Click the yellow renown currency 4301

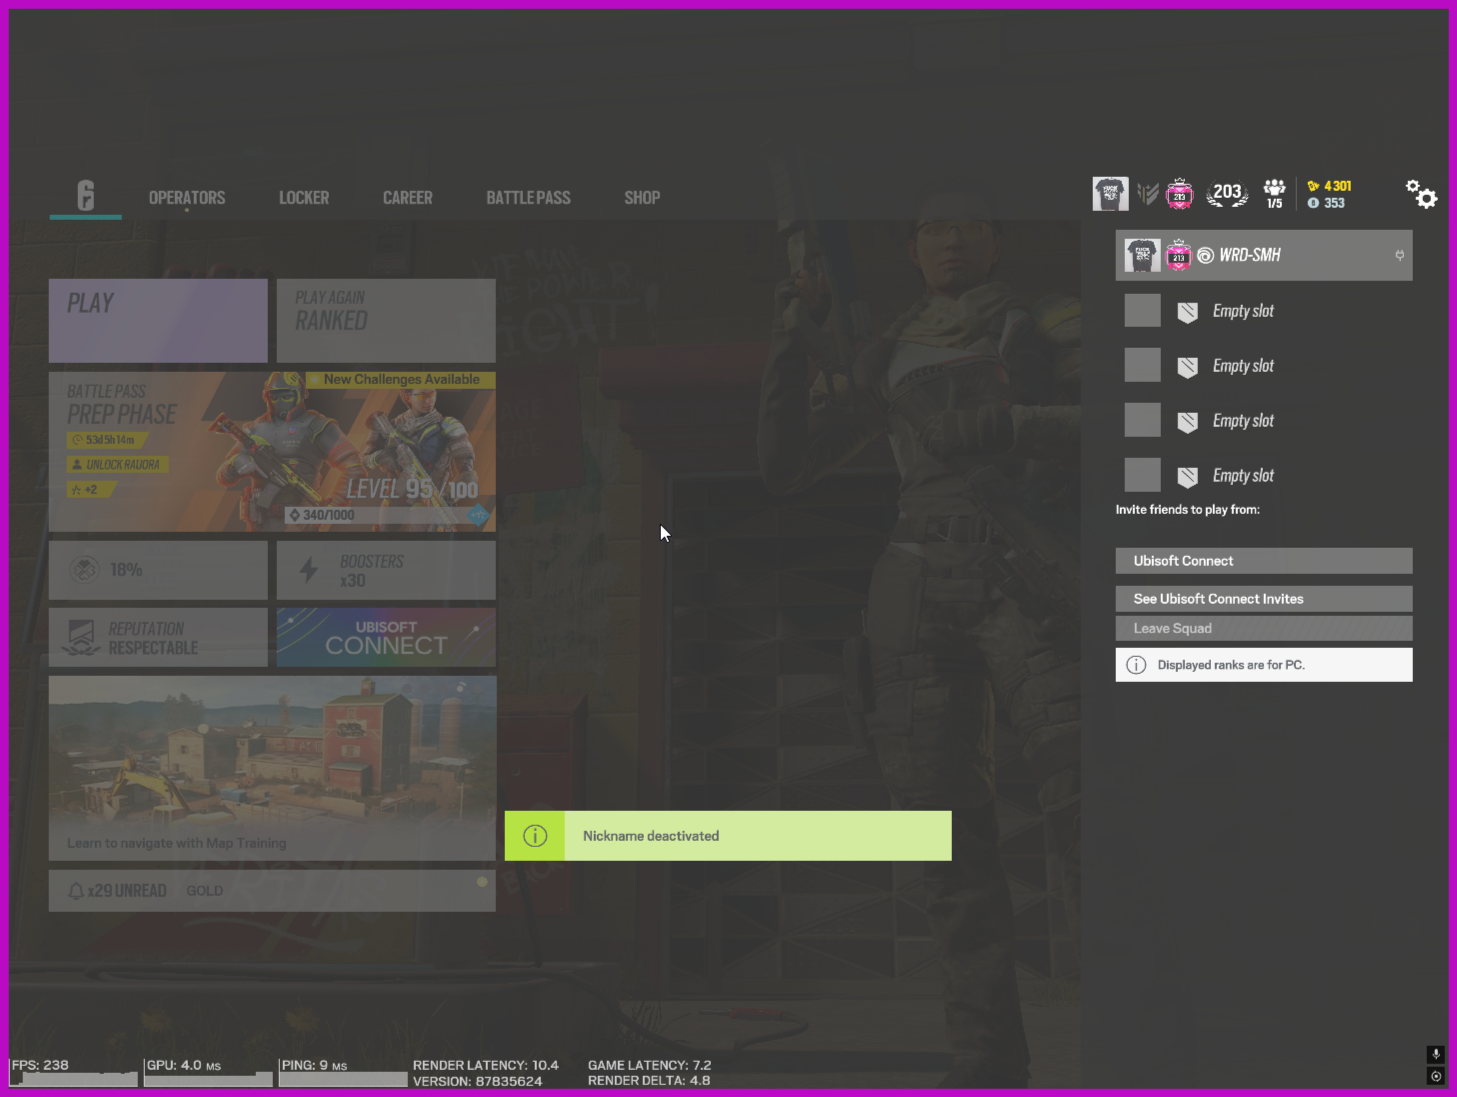pos(1329,186)
